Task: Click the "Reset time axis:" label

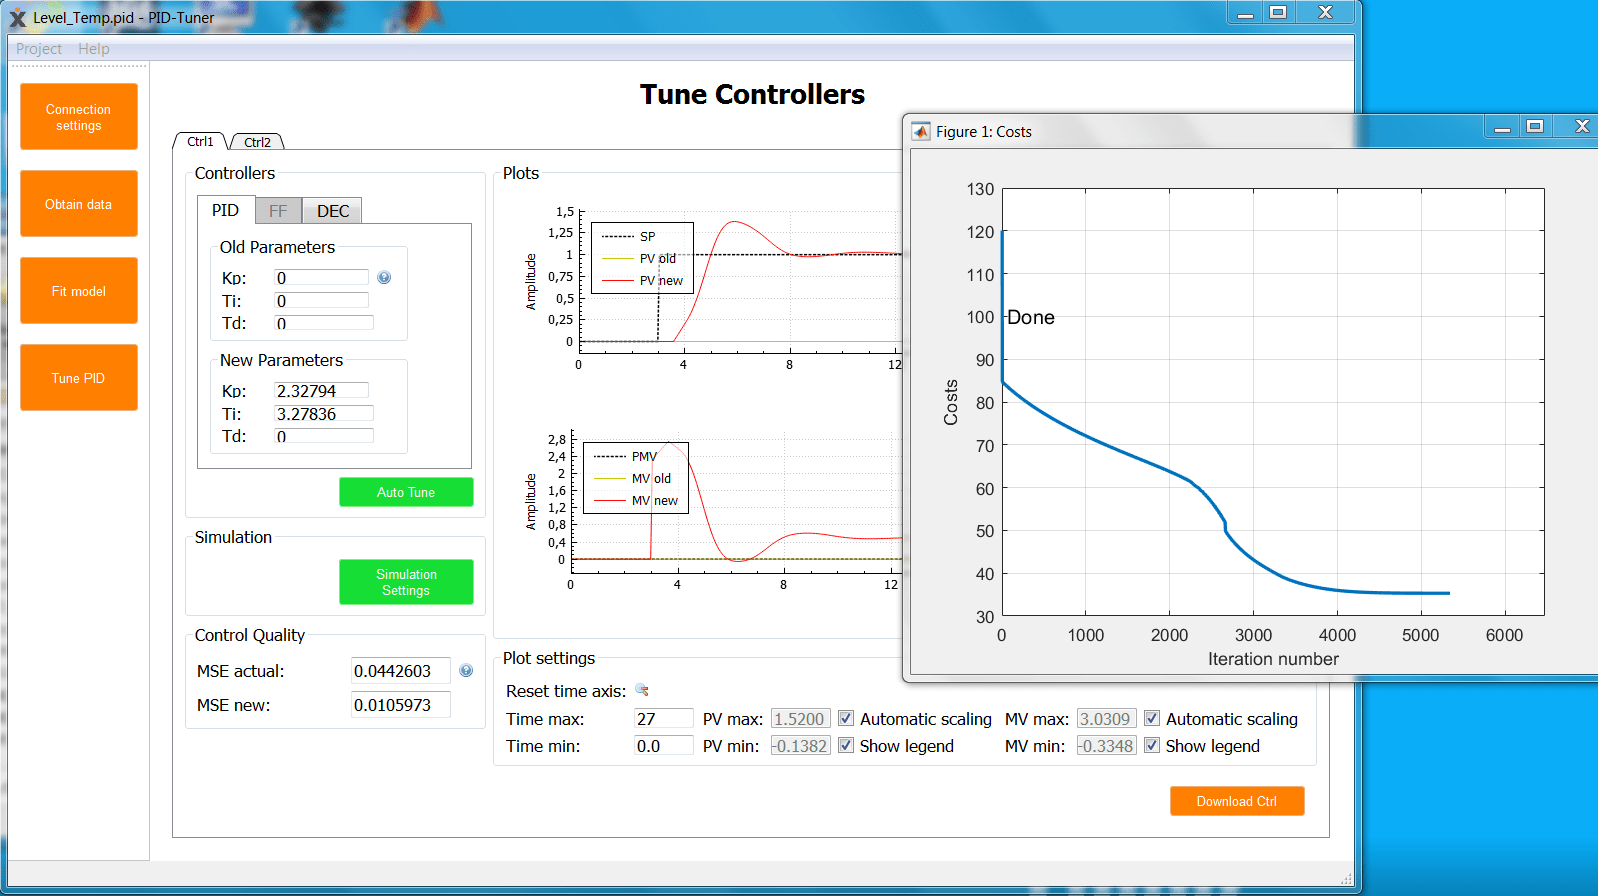Action: click(x=566, y=691)
